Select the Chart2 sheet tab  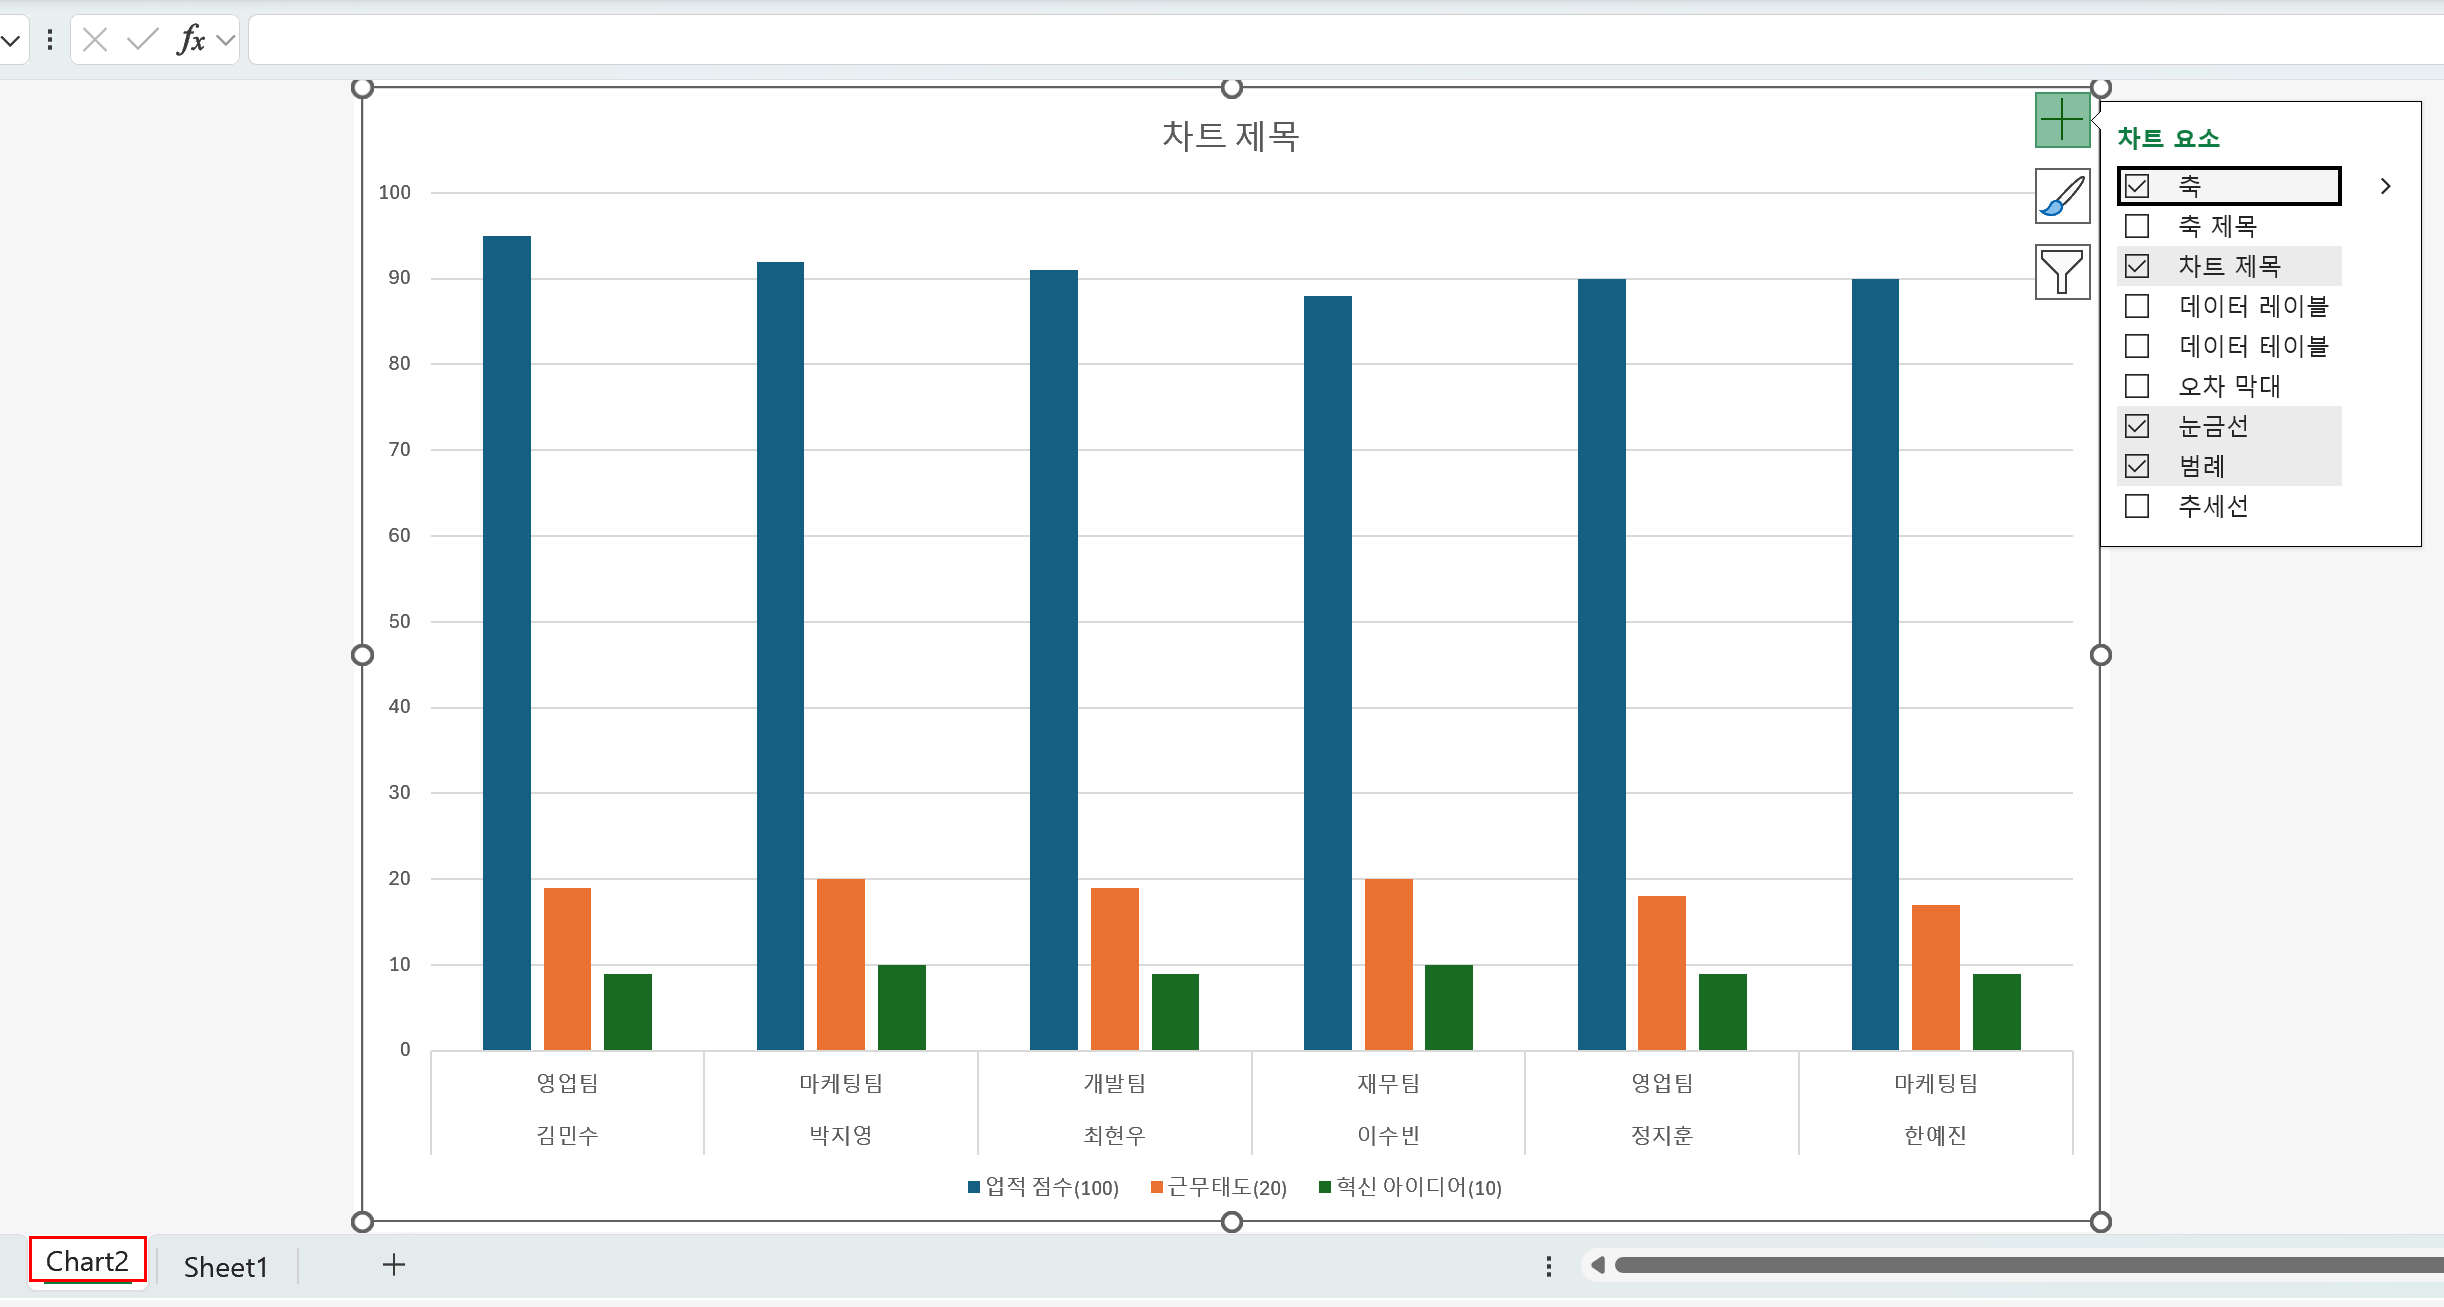tap(87, 1261)
